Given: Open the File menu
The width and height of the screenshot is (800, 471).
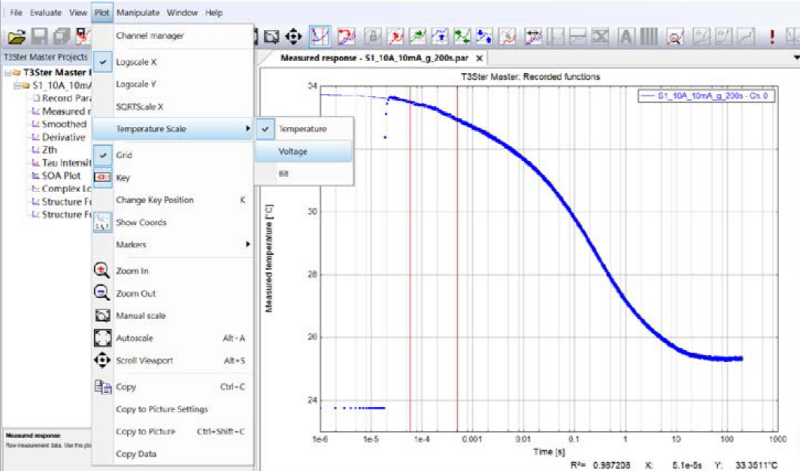Looking at the screenshot, I should coord(16,13).
